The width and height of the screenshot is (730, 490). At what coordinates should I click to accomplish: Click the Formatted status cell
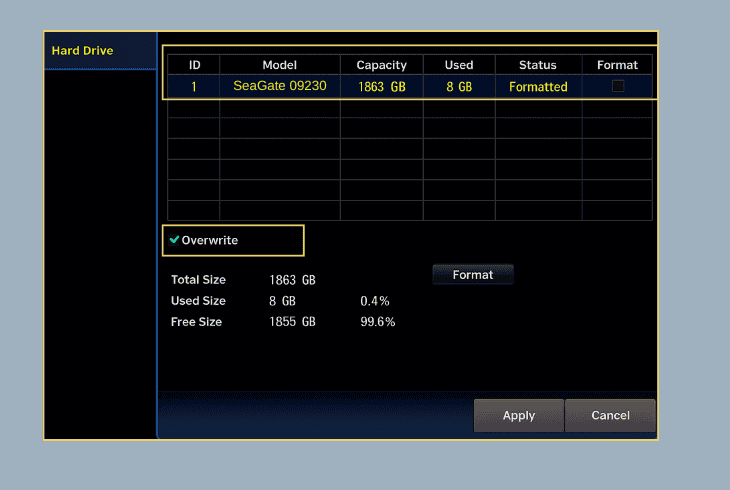click(x=538, y=86)
